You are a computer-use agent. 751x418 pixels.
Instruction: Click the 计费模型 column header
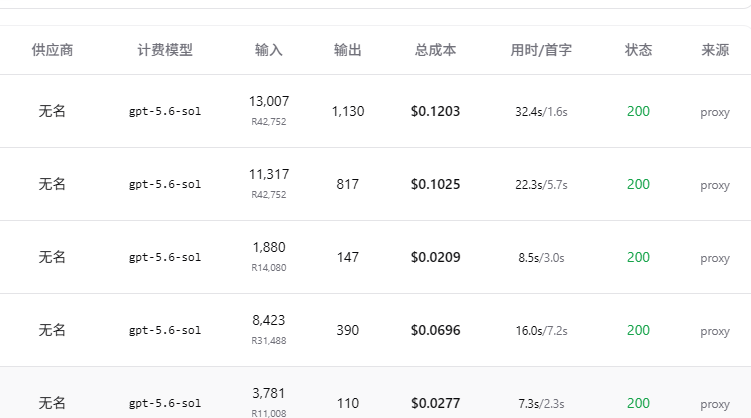coord(165,50)
